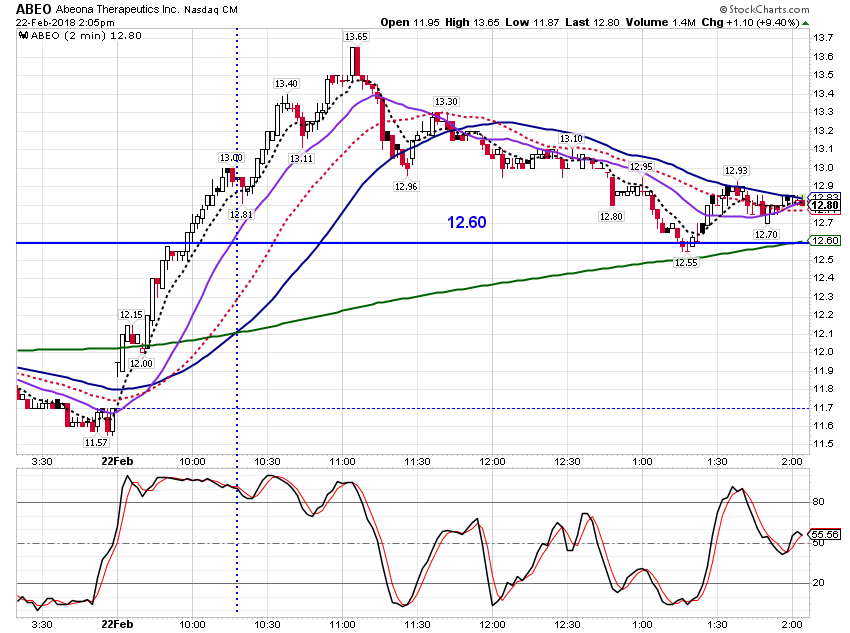Click the company name Abeona Therapeutics Inc.
The height and width of the screenshot is (633, 850).
[x=117, y=10]
